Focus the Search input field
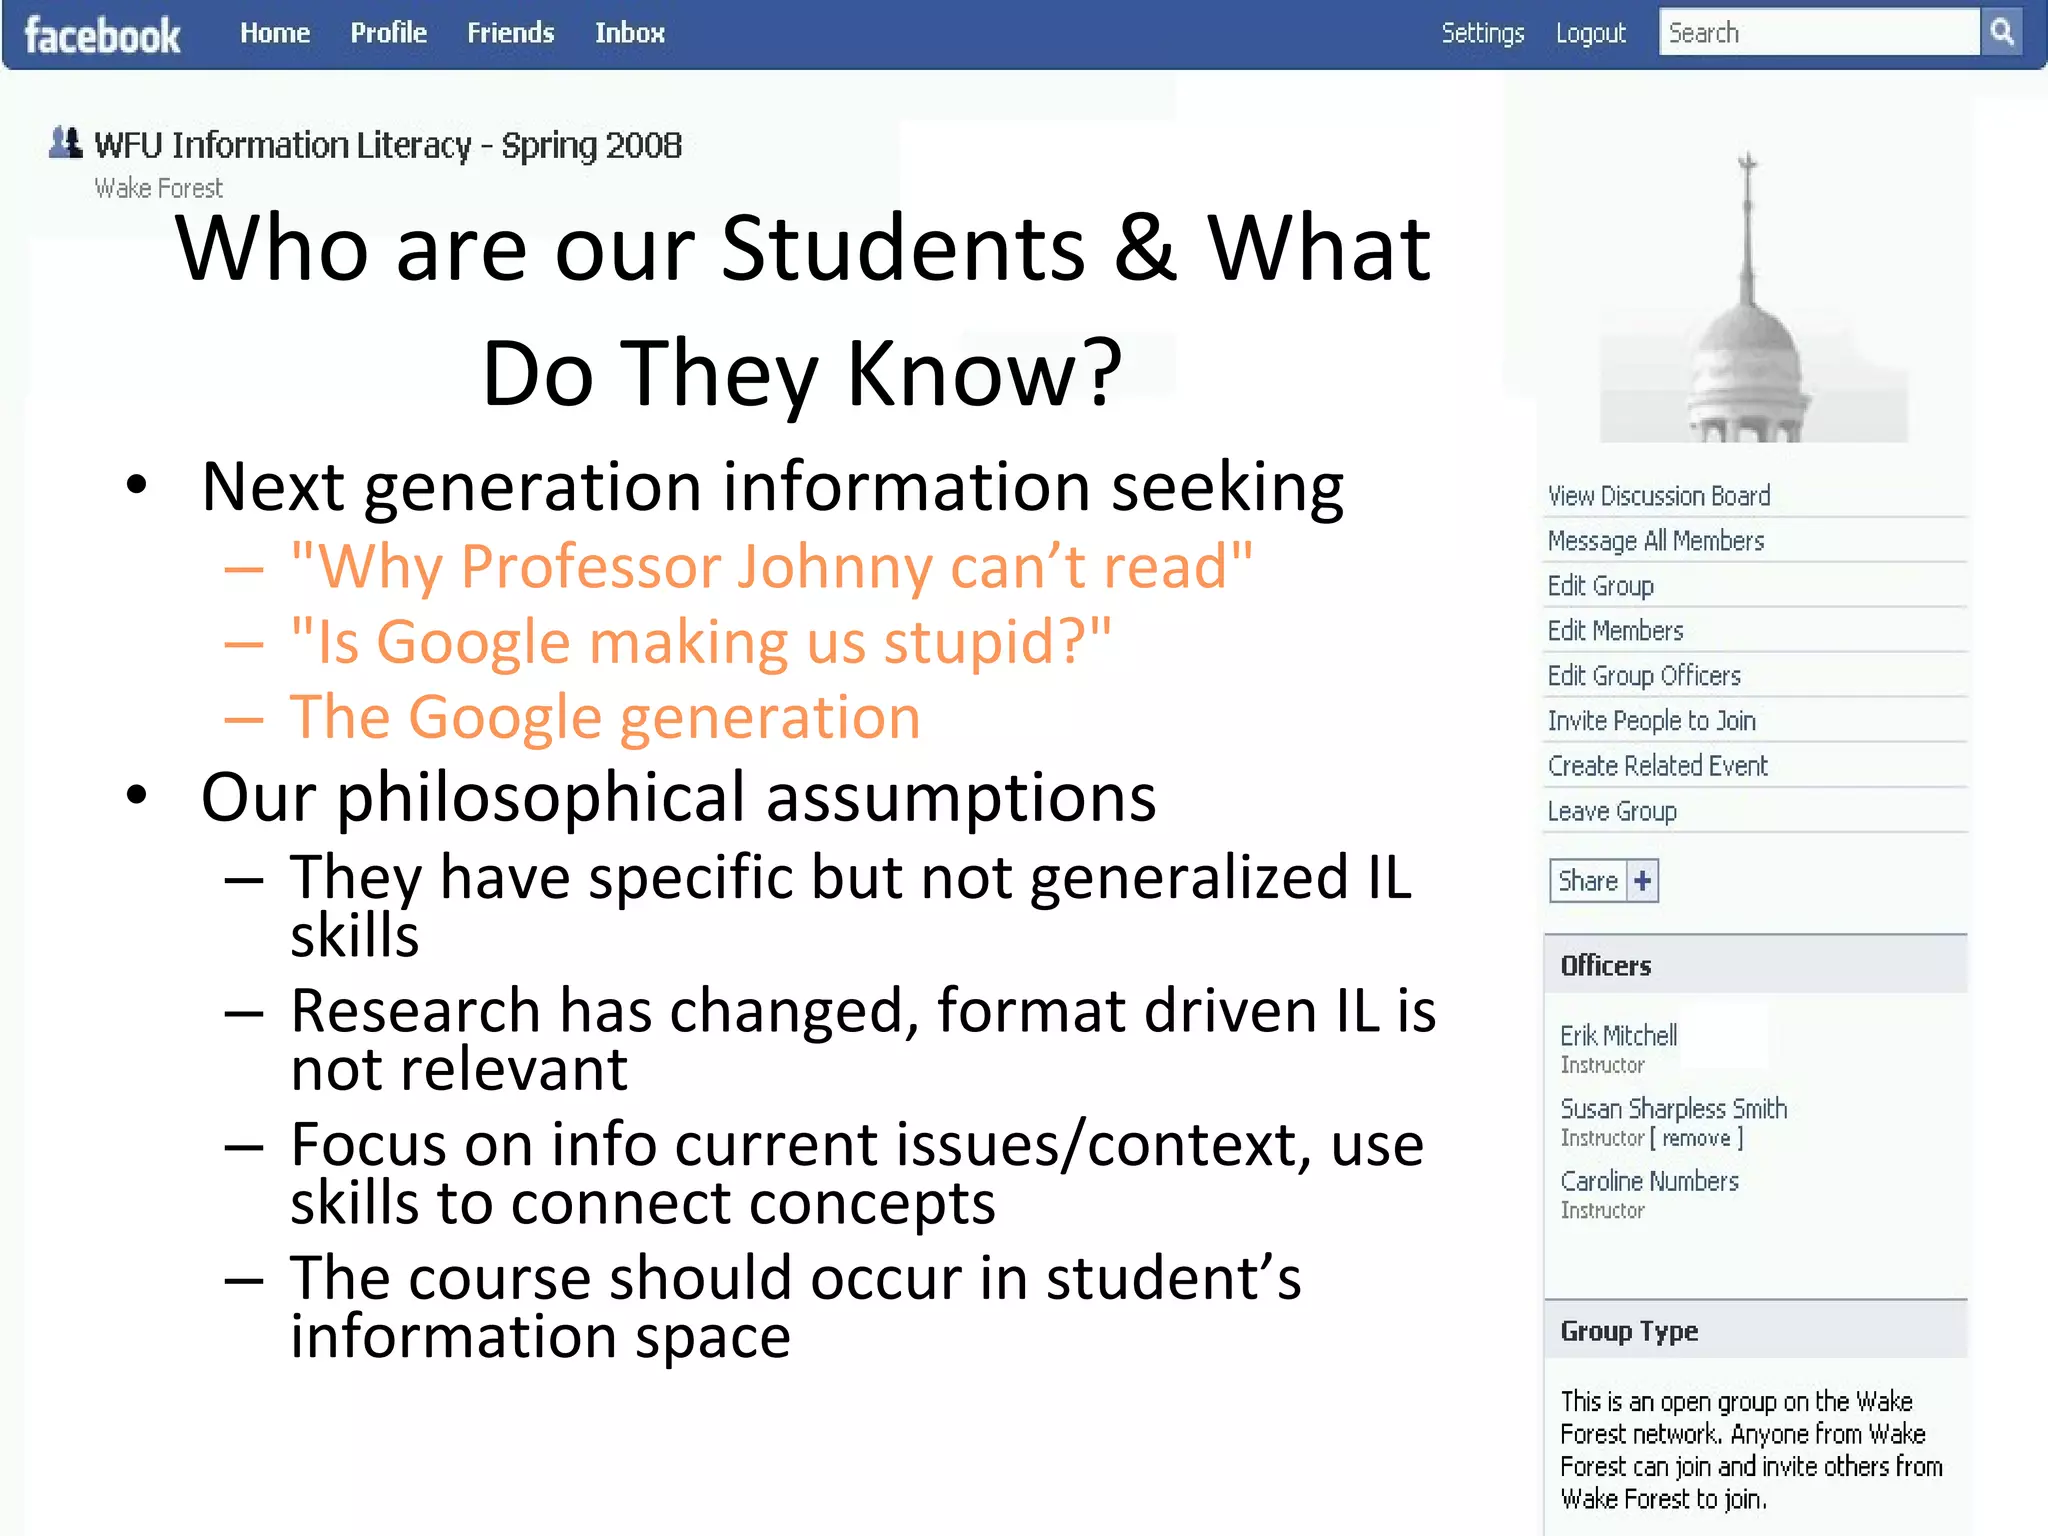 (1819, 32)
